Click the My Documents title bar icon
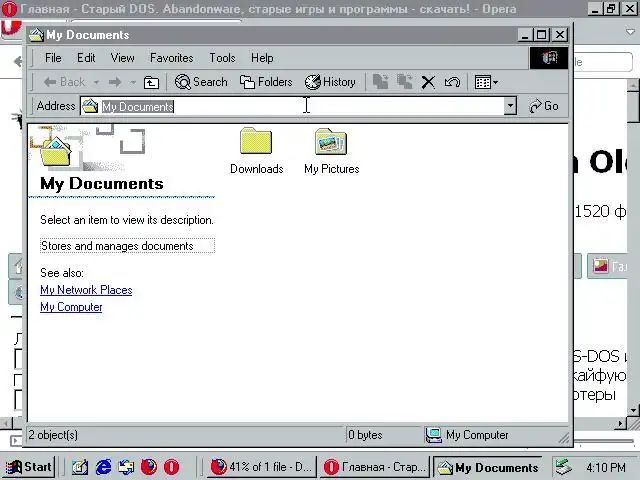This screenshot has height=480, width=640. 36,35
